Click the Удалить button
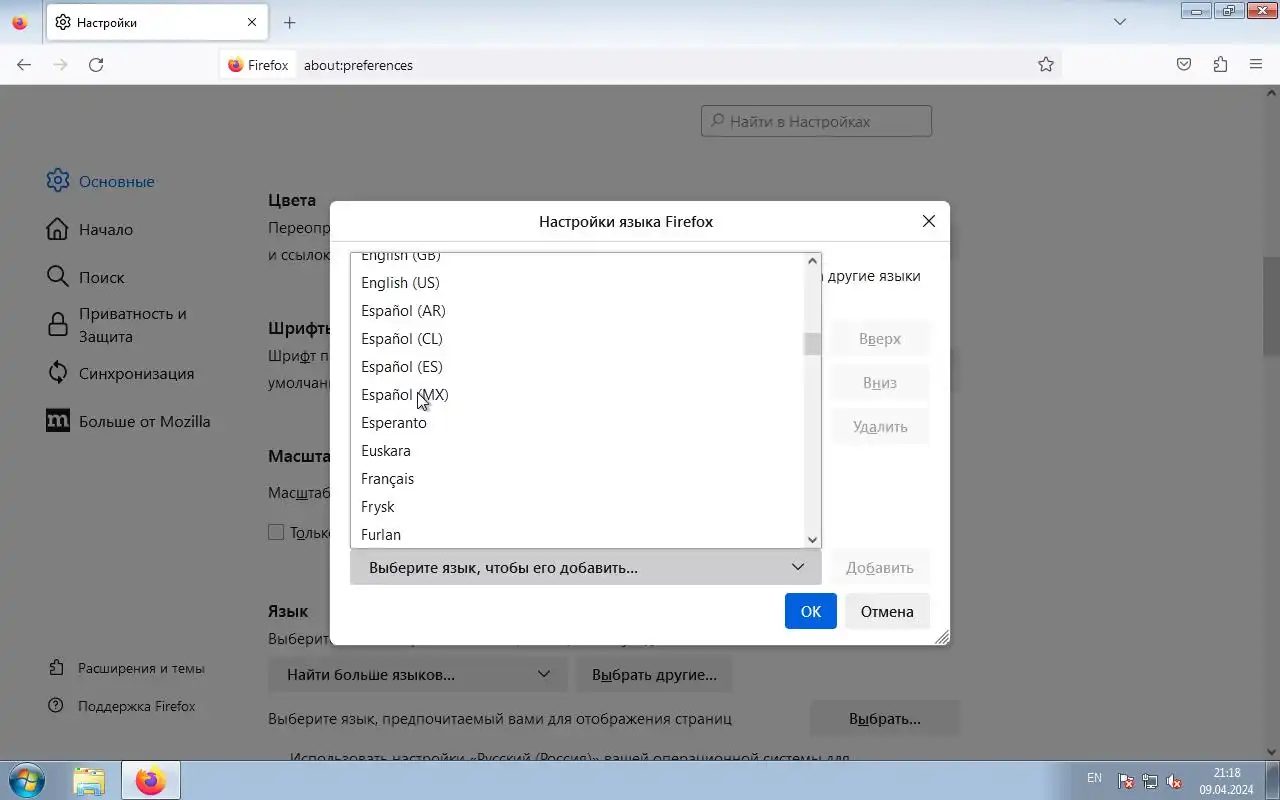 (880, 427)
